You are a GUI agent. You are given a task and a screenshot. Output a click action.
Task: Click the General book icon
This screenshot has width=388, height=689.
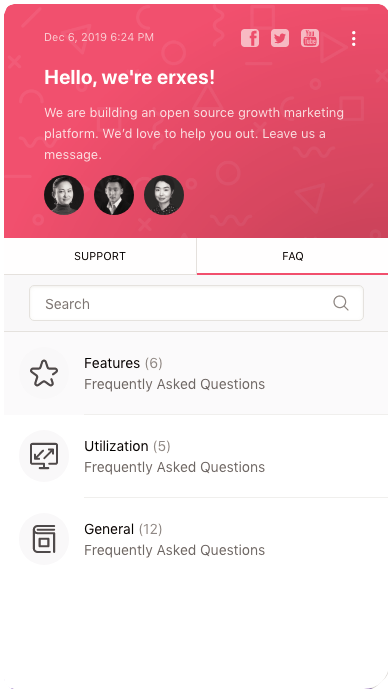[44, 539]
